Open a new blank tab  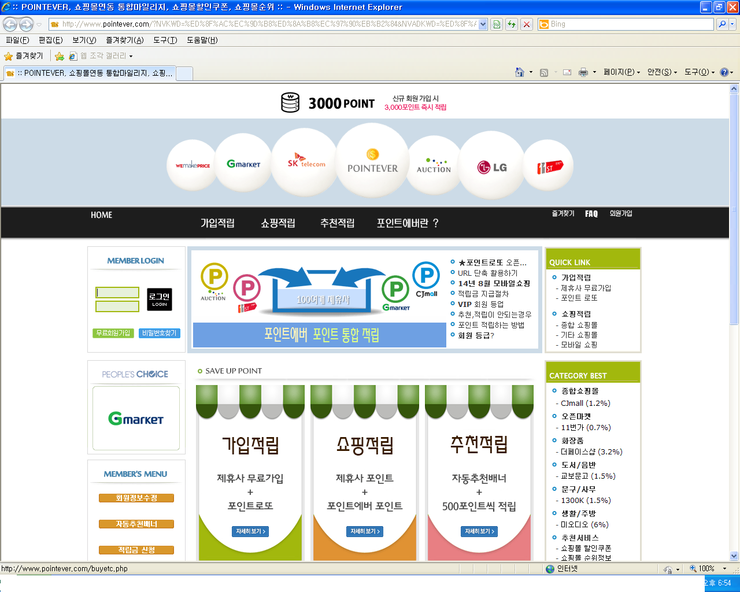tap(184, 74)
